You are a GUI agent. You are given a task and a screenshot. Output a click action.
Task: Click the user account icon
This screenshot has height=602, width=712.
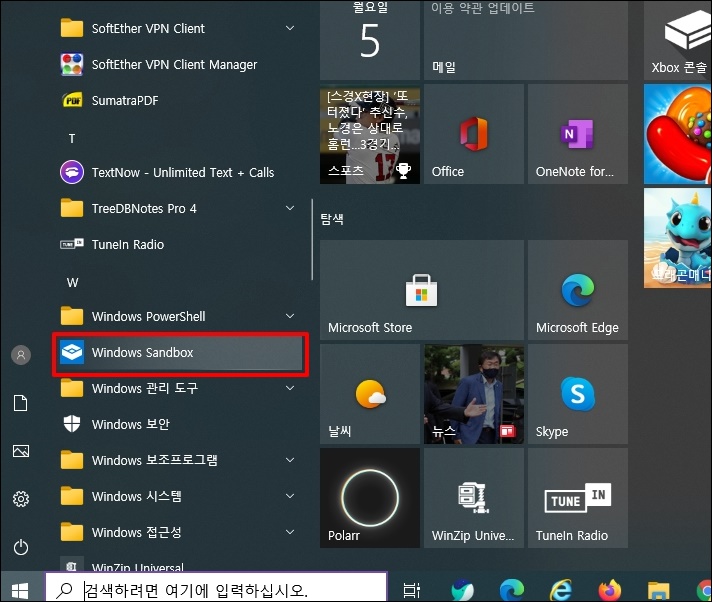click(x=21, y=355)
